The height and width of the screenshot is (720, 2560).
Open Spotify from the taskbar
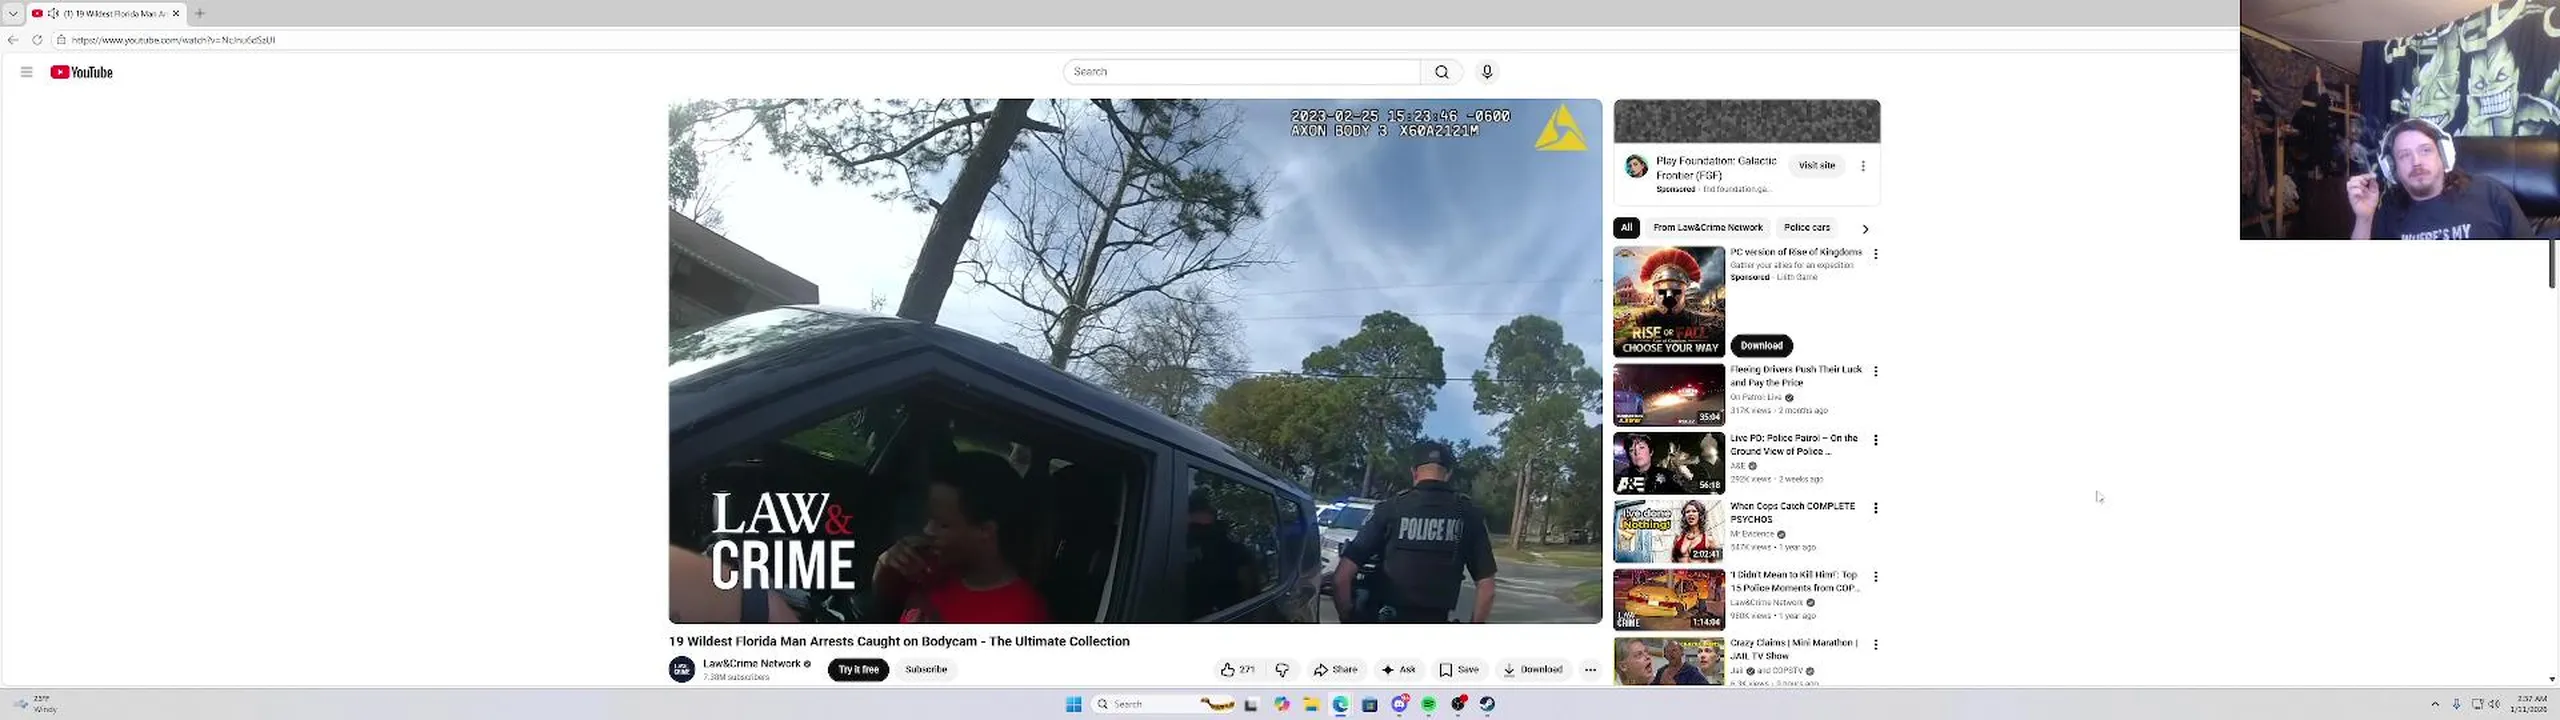click(1429, 704)
